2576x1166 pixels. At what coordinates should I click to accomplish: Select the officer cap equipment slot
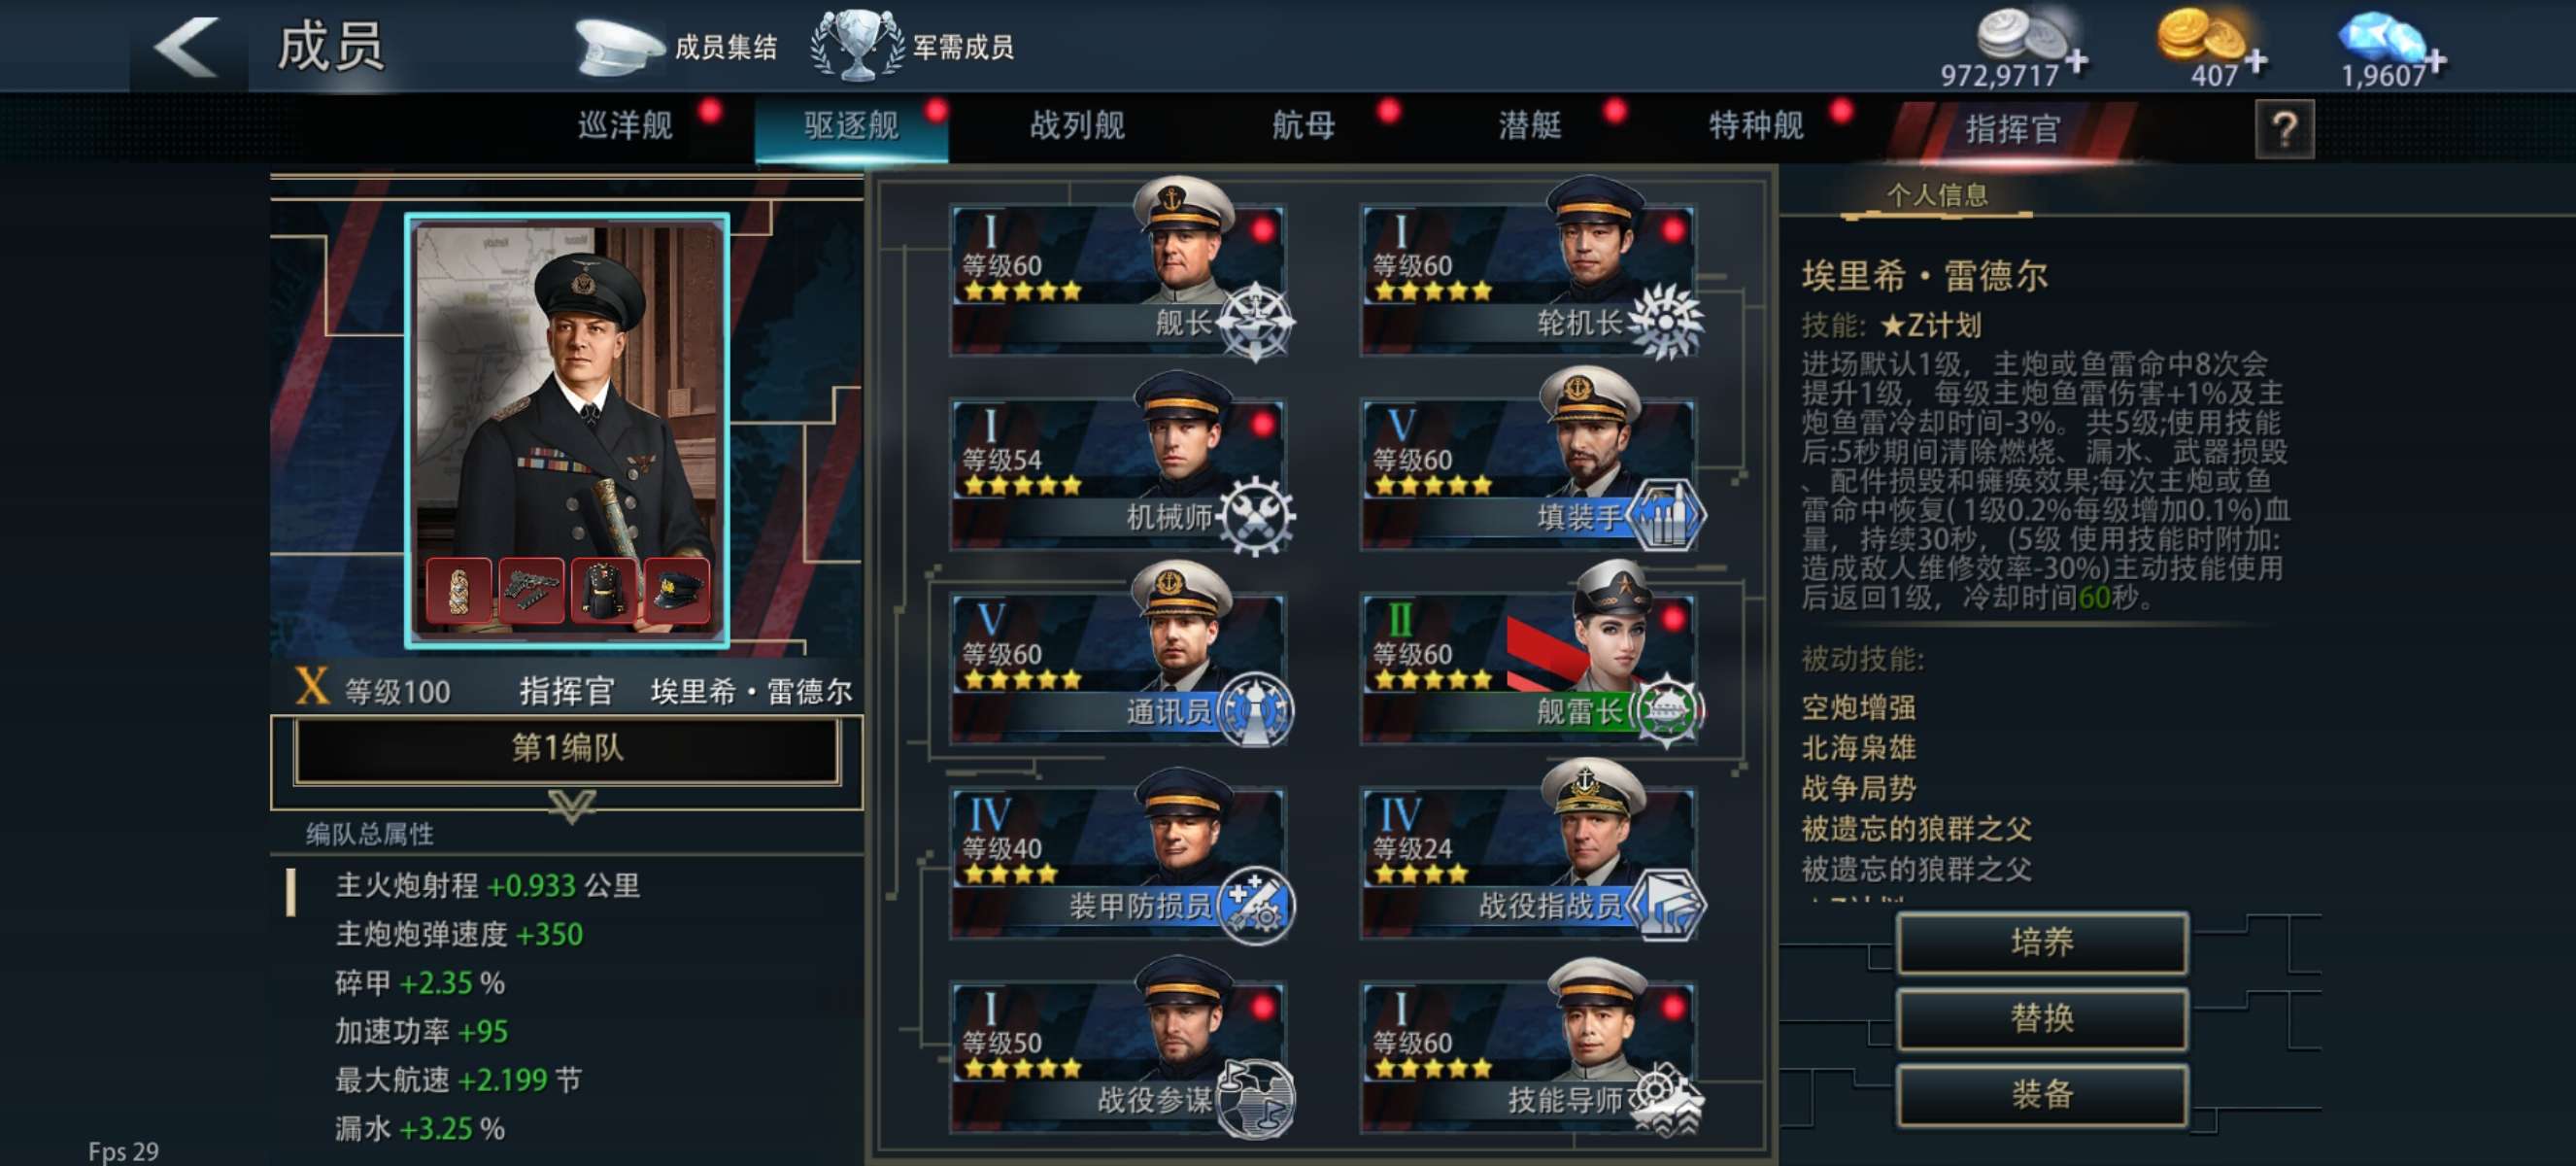677,591
